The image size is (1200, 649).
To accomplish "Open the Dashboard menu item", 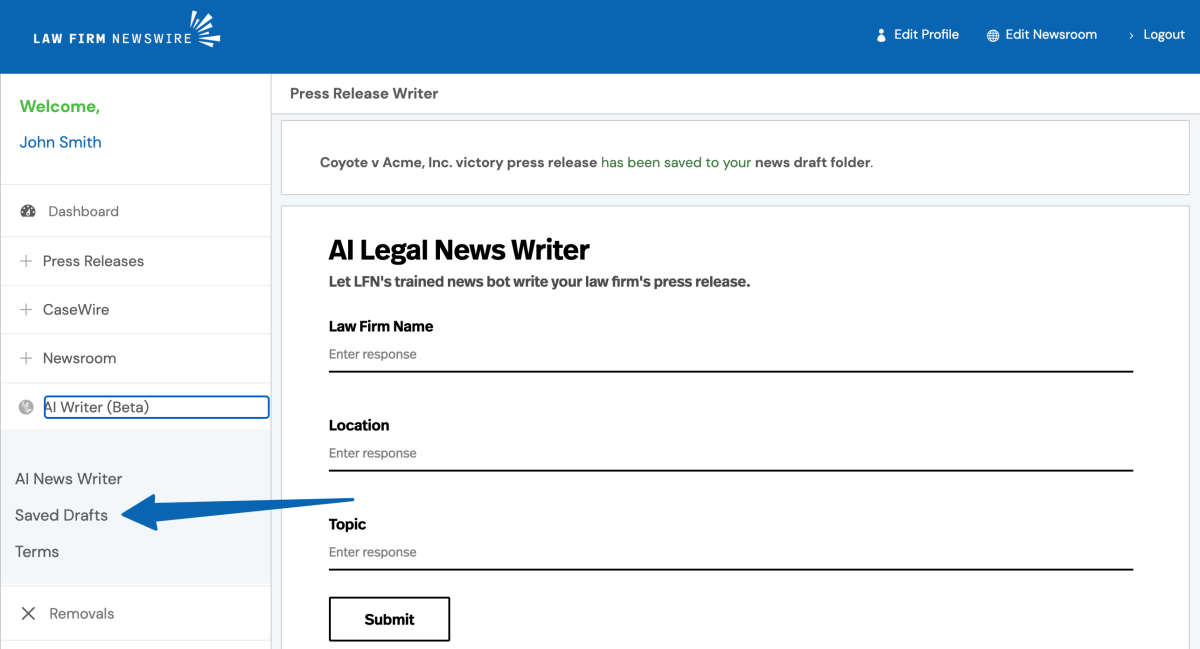I will (x=83, y=211).
